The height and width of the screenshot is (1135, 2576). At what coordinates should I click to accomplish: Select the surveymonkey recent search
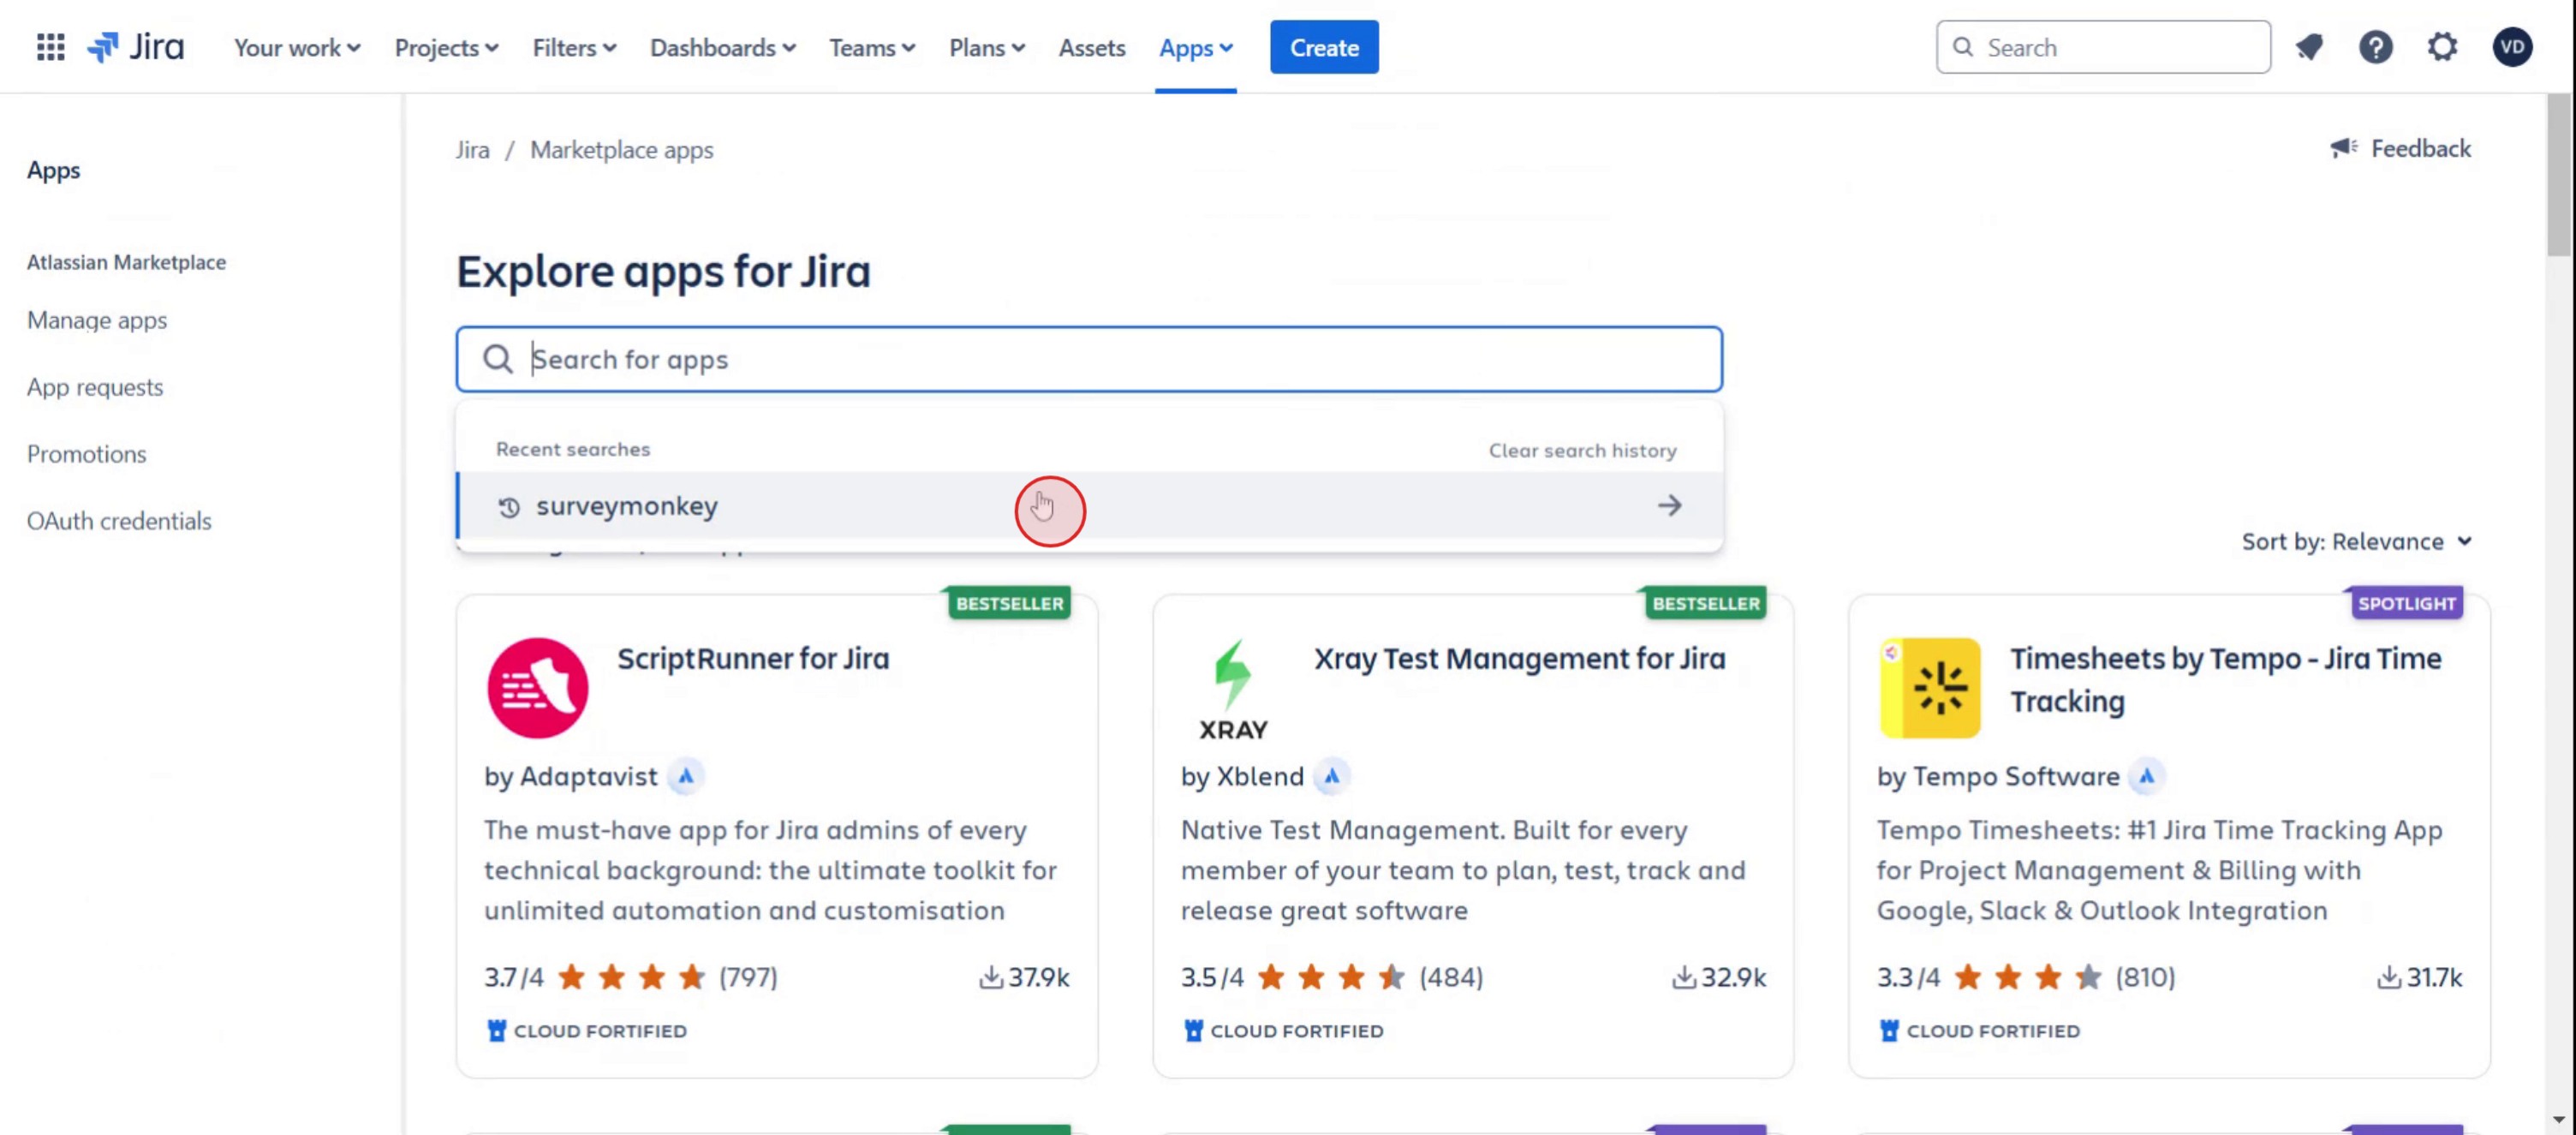pyautogui.click(x=627, y=506)
